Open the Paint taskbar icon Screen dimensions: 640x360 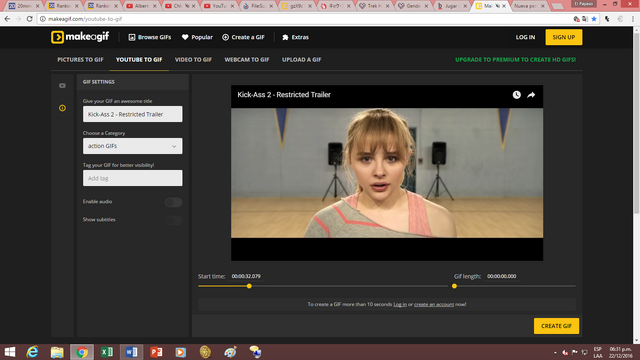coord(231,352)
